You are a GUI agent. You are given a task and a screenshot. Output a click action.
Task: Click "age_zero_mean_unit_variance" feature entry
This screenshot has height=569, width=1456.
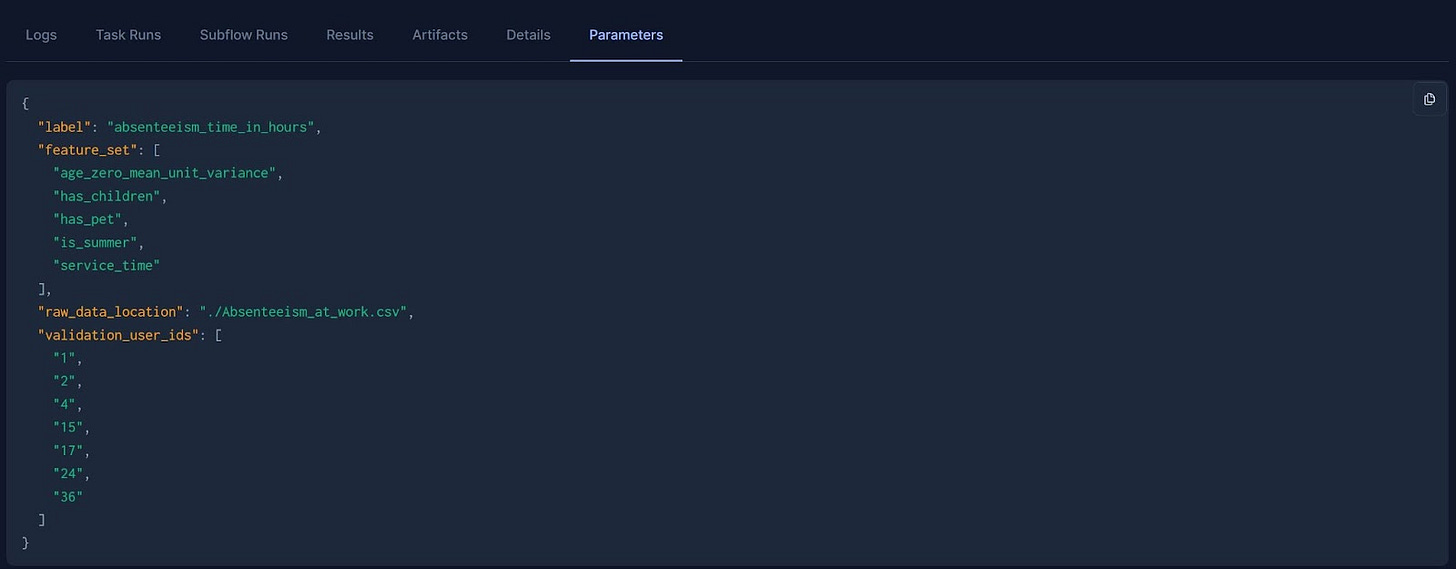click(x=165, y=173)
